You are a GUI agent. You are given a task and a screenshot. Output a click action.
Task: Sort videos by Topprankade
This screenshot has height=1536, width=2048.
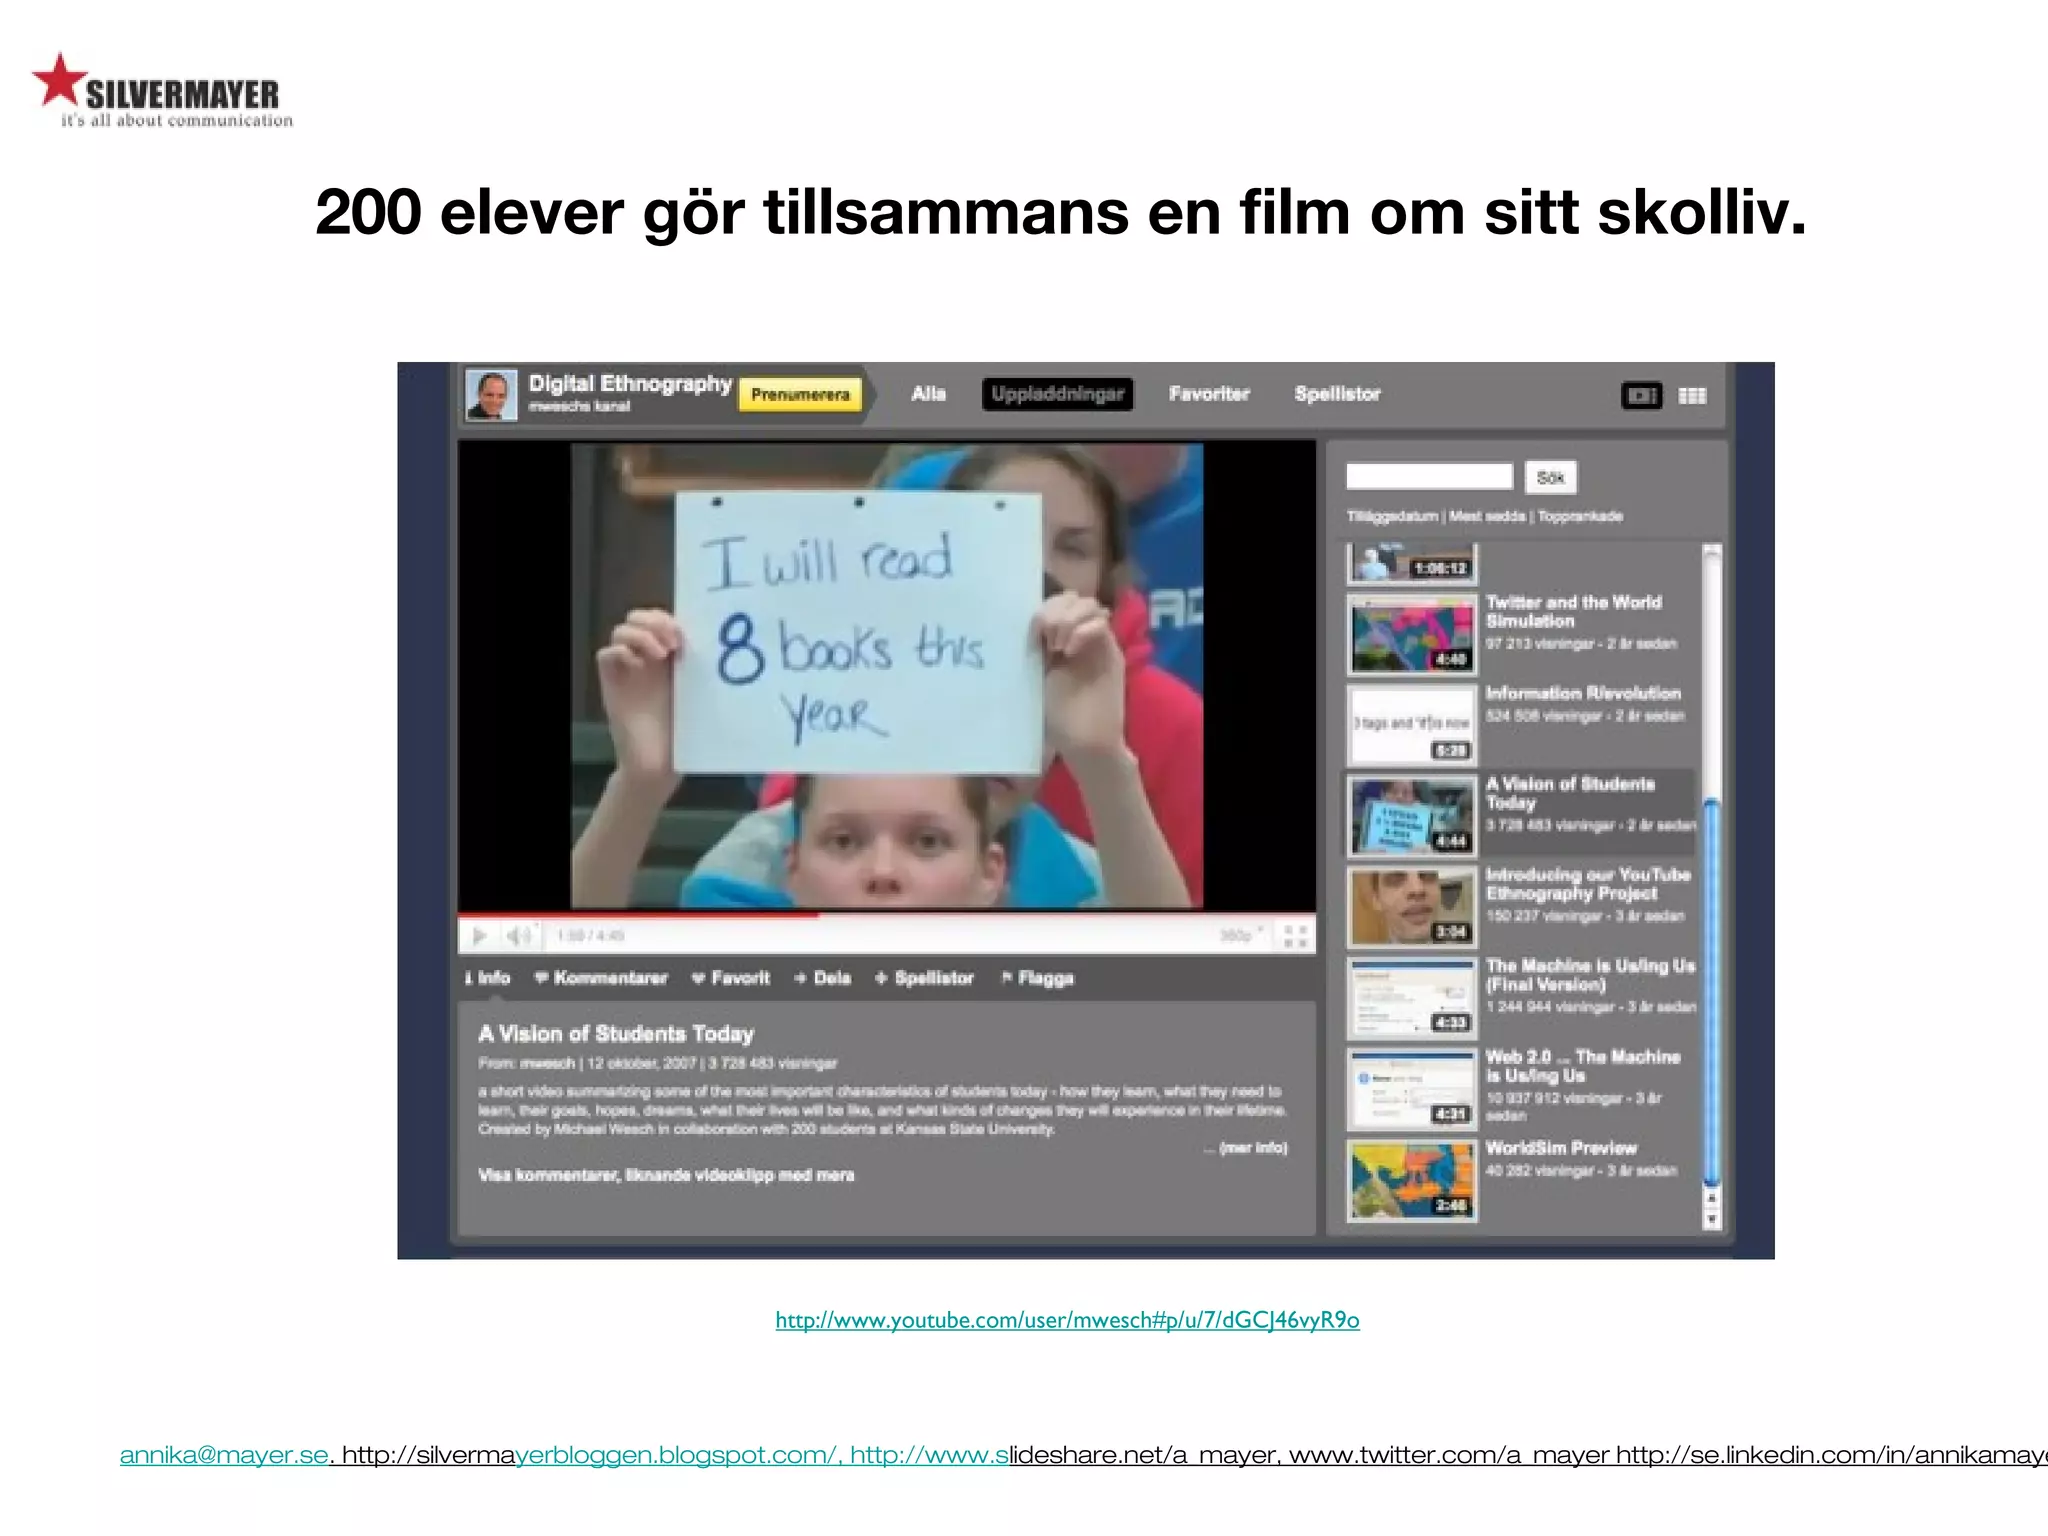pyautogui.click(x=1580, y=516)
